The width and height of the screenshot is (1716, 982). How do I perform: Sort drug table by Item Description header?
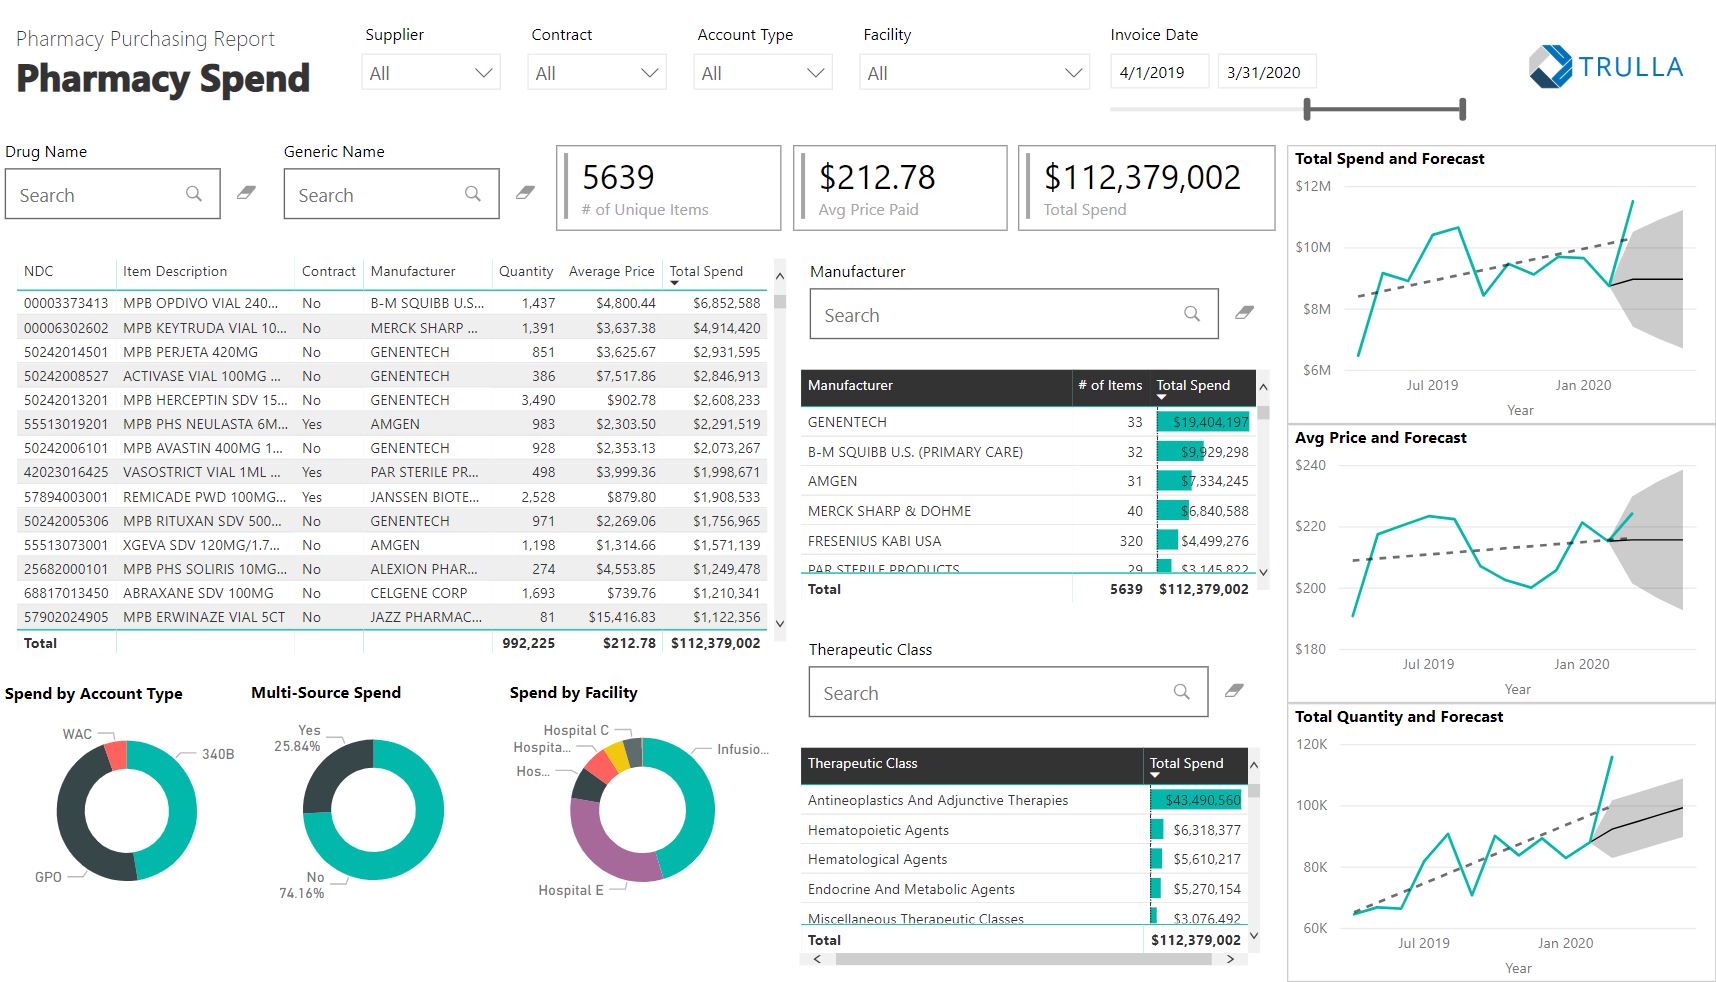point(175,271)
